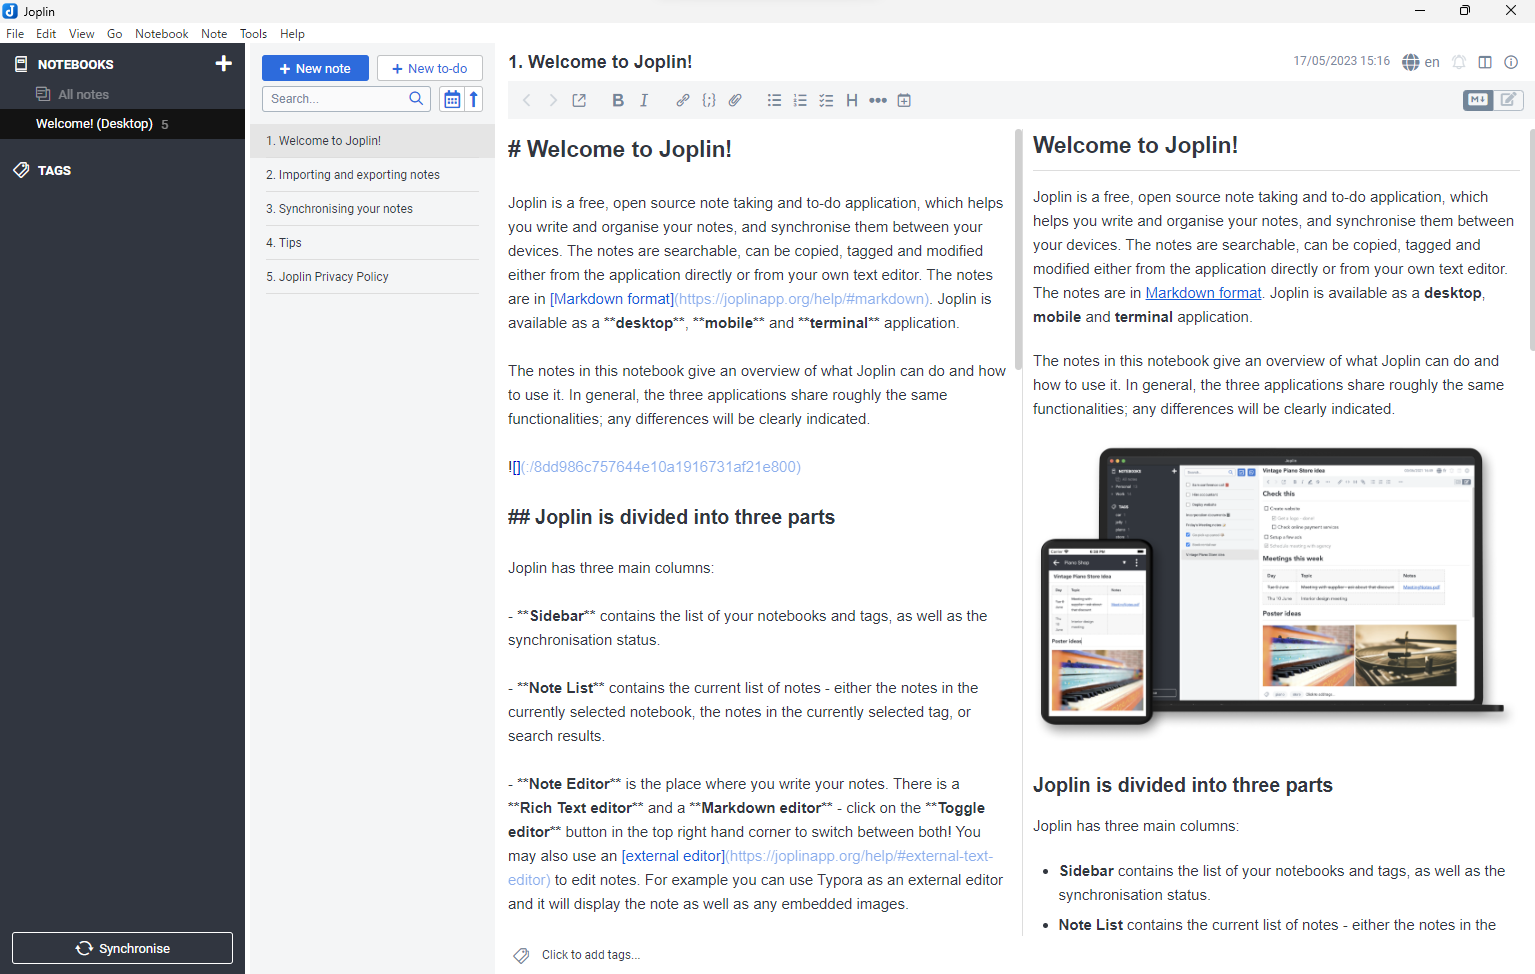Add a new notebook with plus icon
Image resolution: width=1535 pixels, height=974 pixels.
point(223,64)
